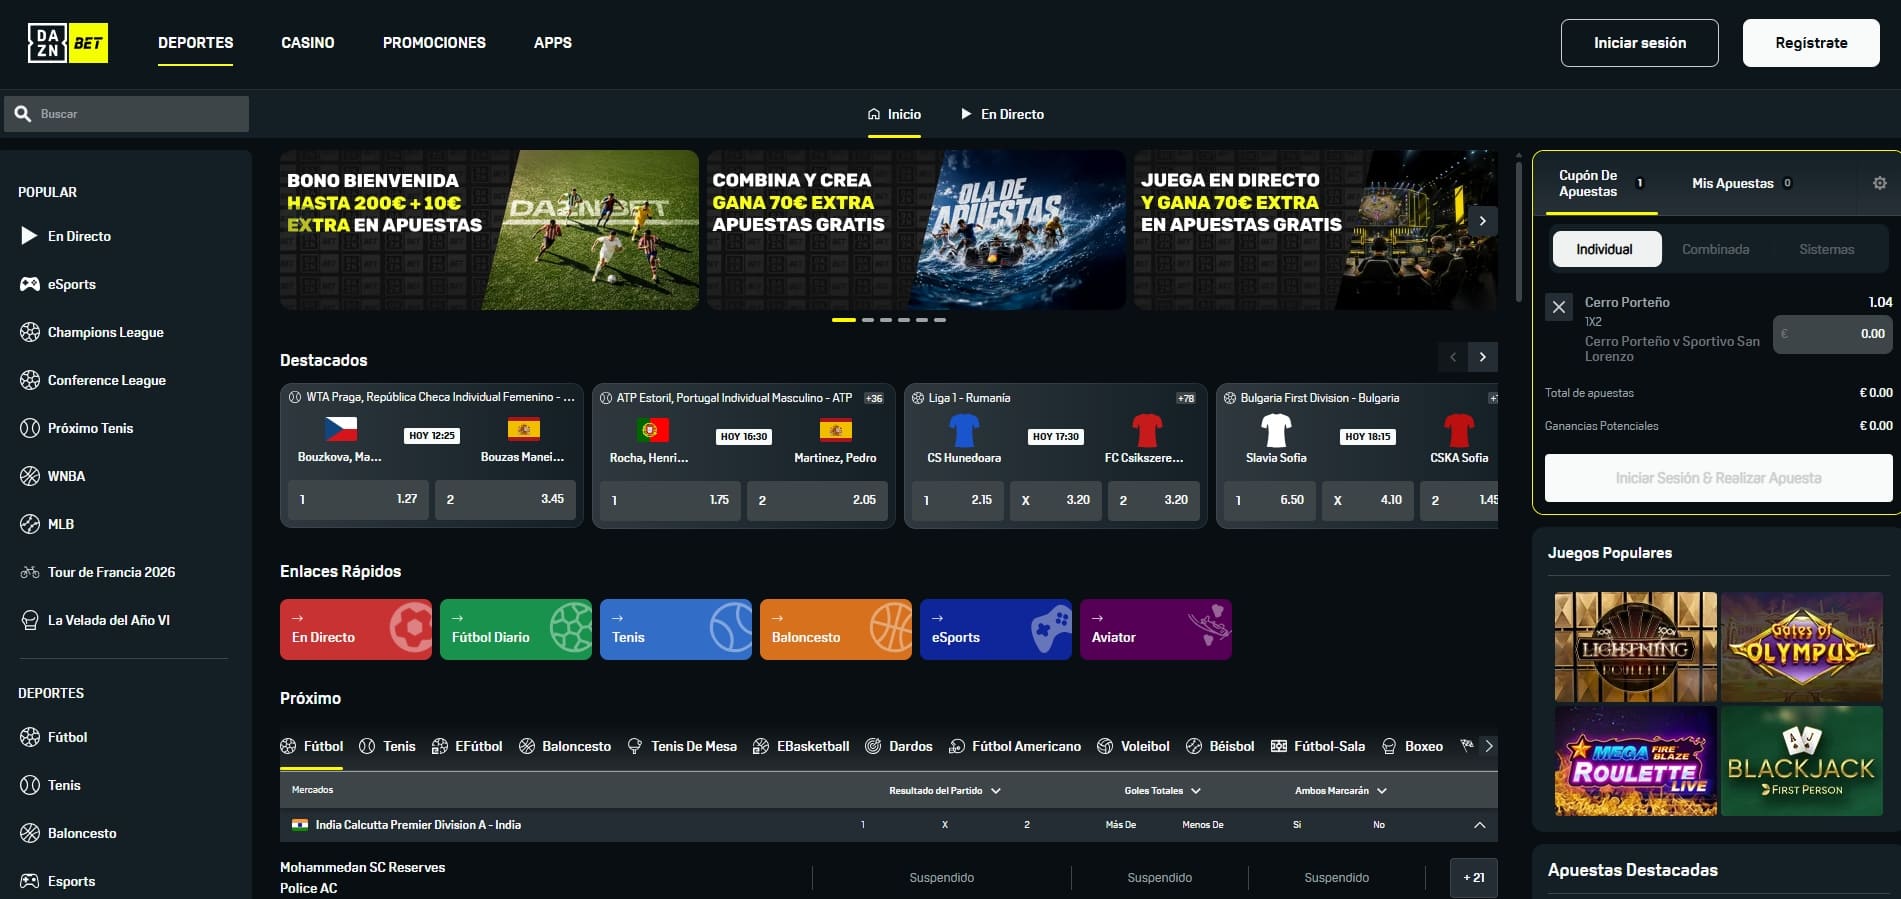Show next Destacados matches arrow
This screenshot has width=1901, height=899.
point(1483,357)
